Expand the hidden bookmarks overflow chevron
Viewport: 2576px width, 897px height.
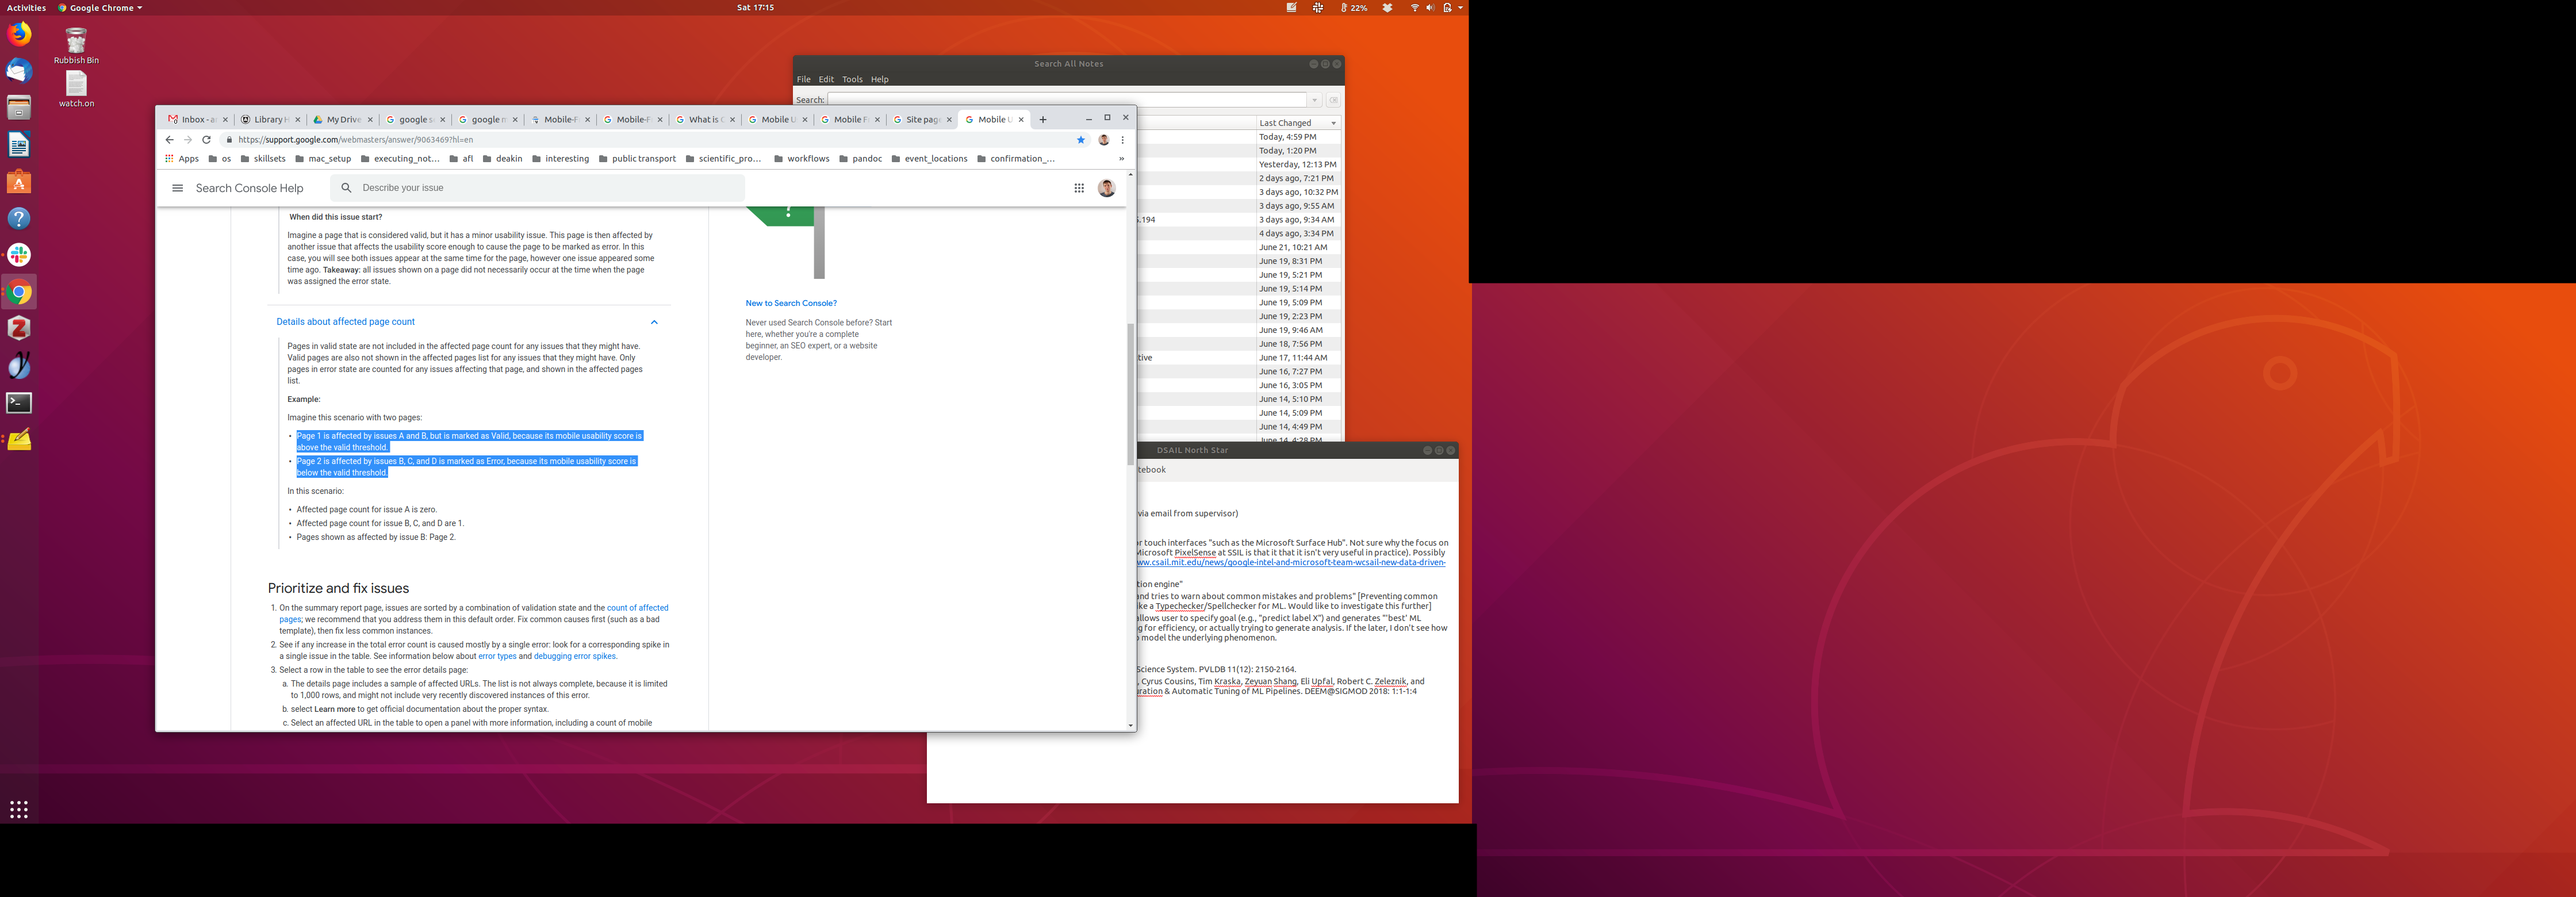click(1121, 159)
